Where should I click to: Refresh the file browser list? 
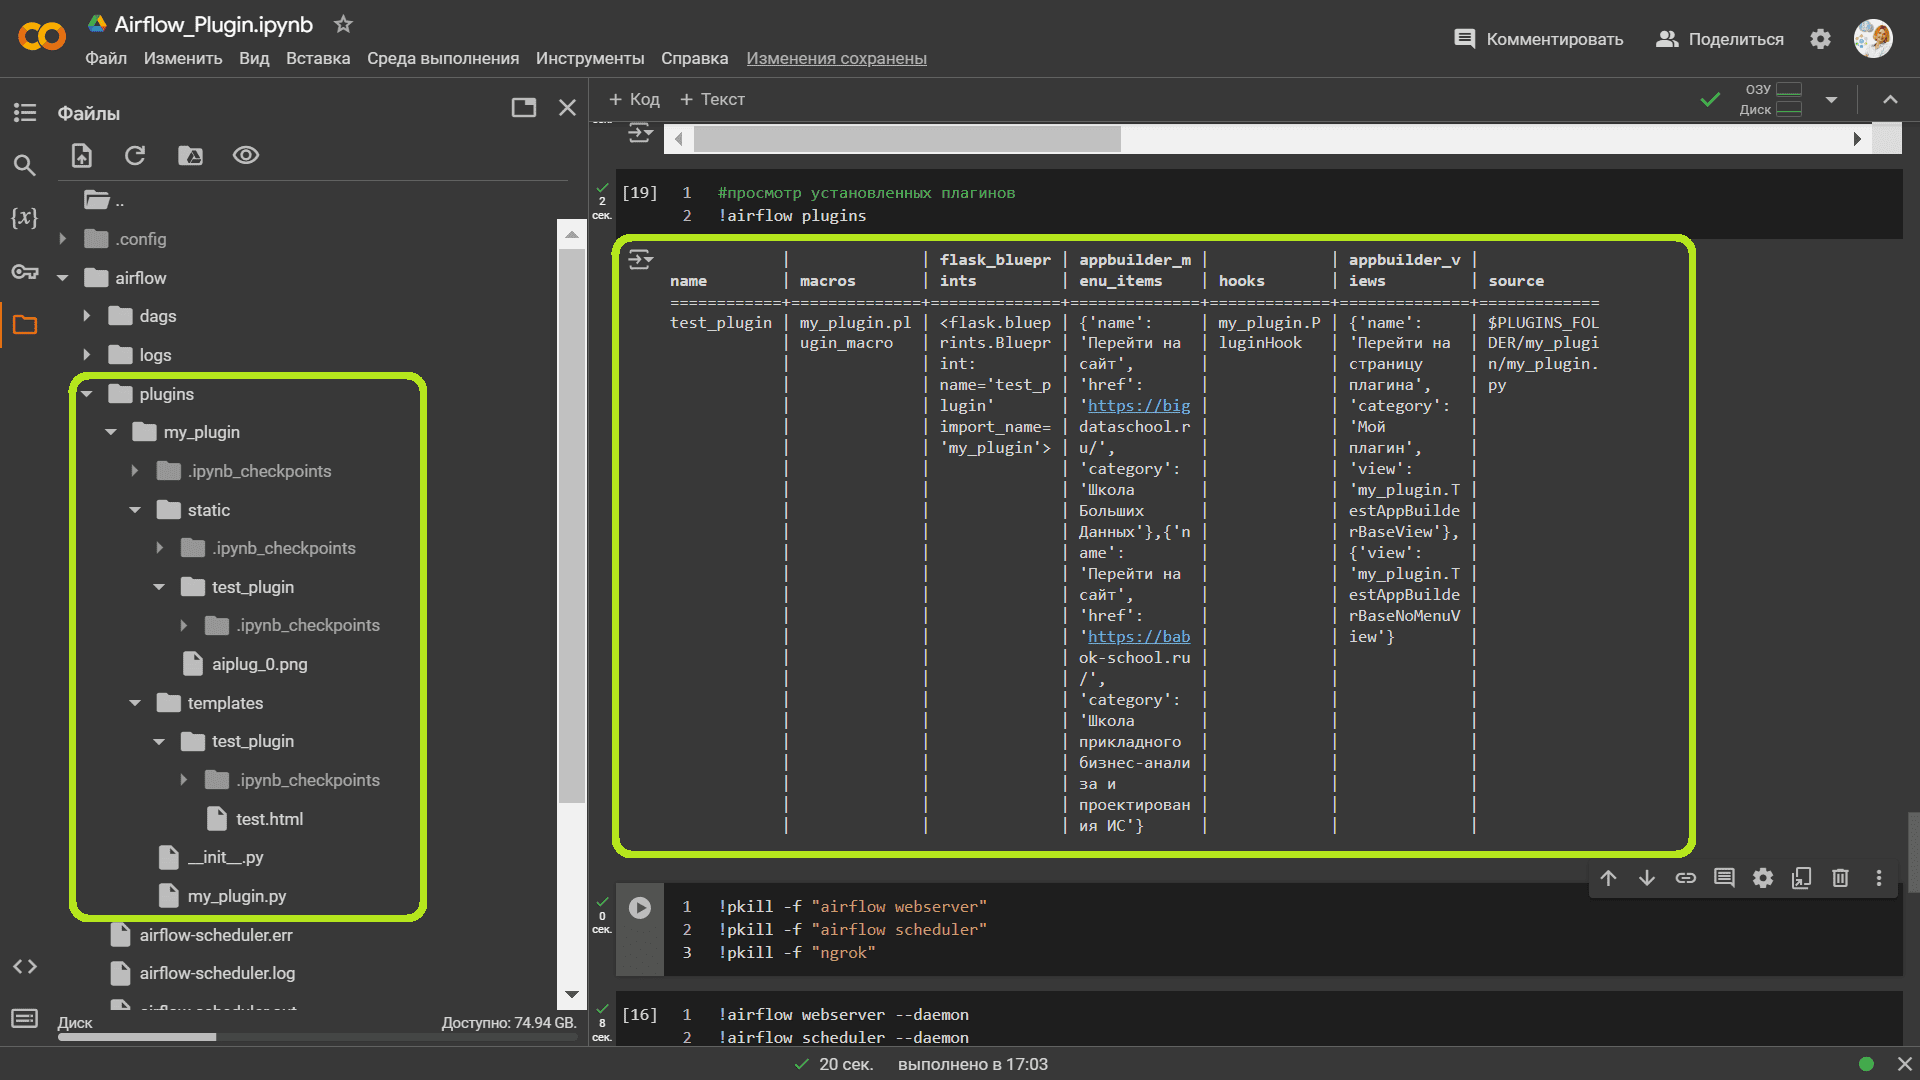pos(135,155)
